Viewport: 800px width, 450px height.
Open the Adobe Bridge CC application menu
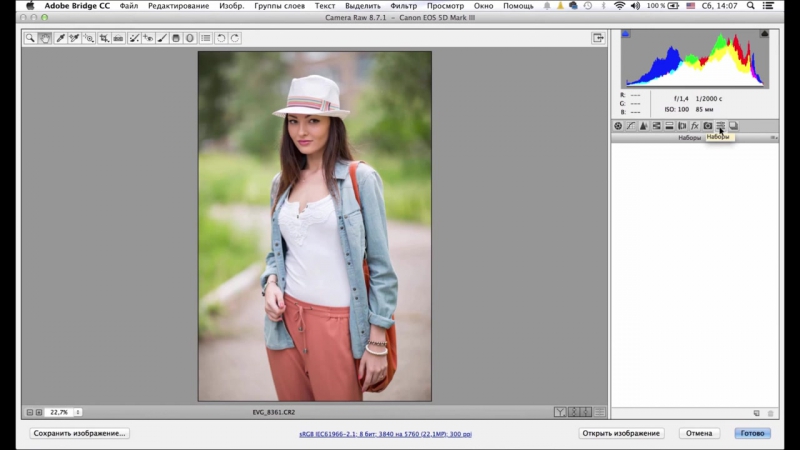pos(77,6)
